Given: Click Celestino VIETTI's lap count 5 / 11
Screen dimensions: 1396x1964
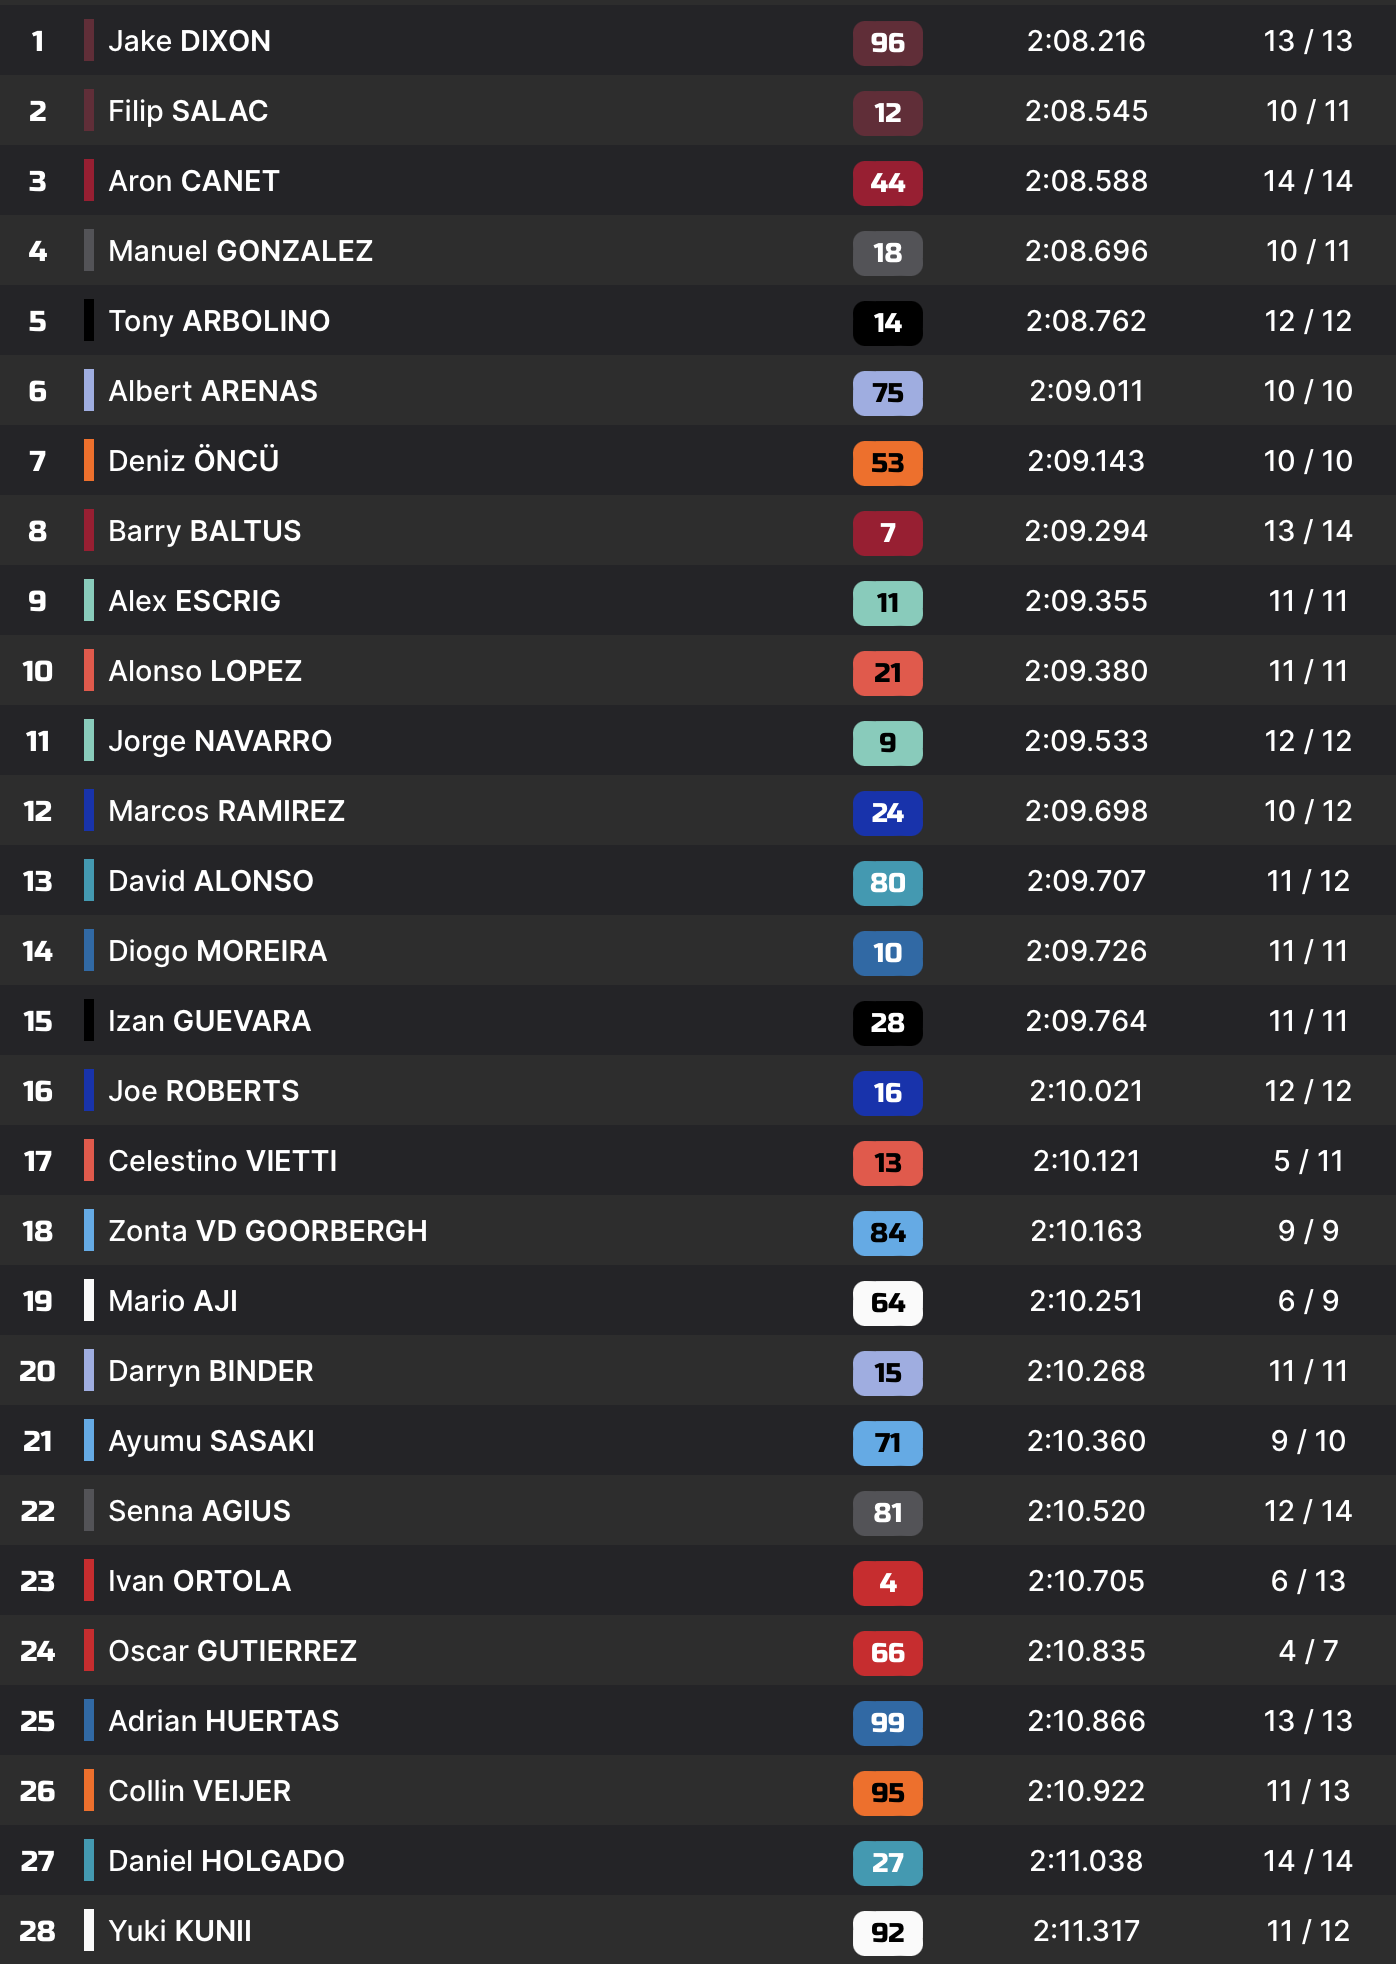Looking at the screenshot, I should pos(1308,1161).
